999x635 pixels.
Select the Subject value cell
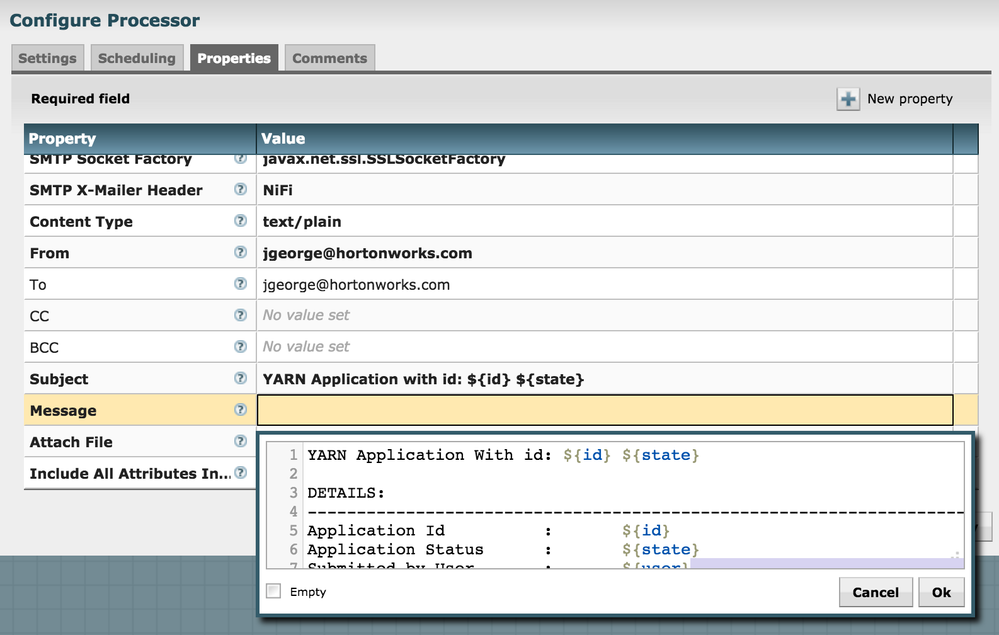coord(604,379)
